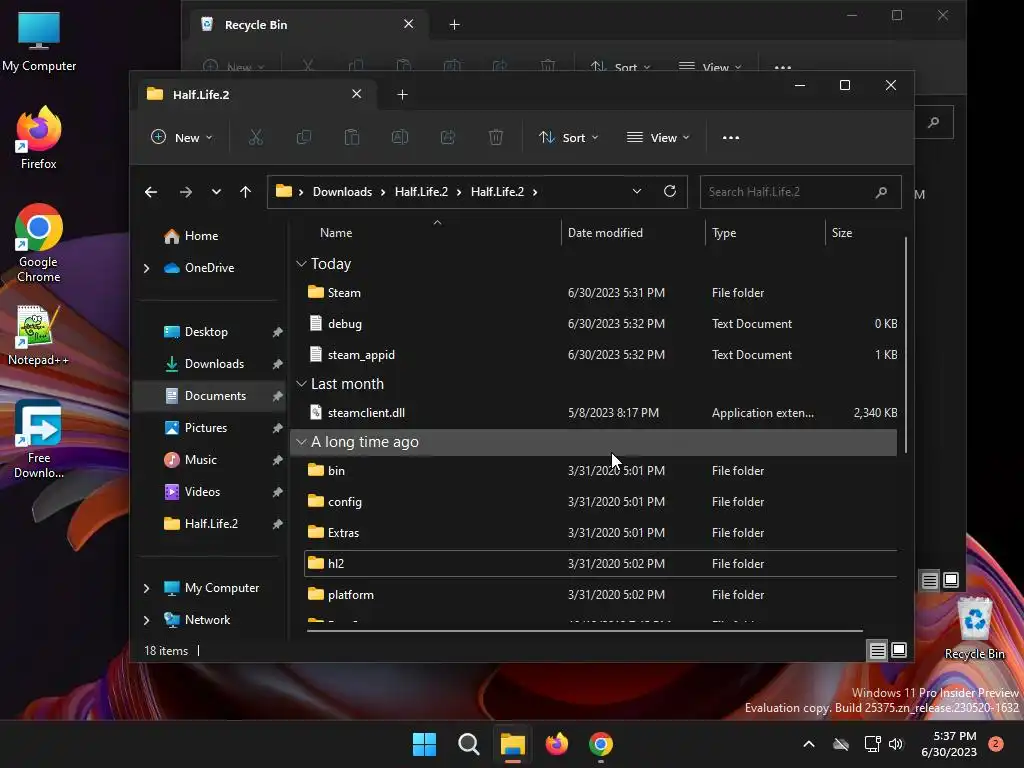
Task: Go forward with the right arrow
Action: [x=186, y=192]
